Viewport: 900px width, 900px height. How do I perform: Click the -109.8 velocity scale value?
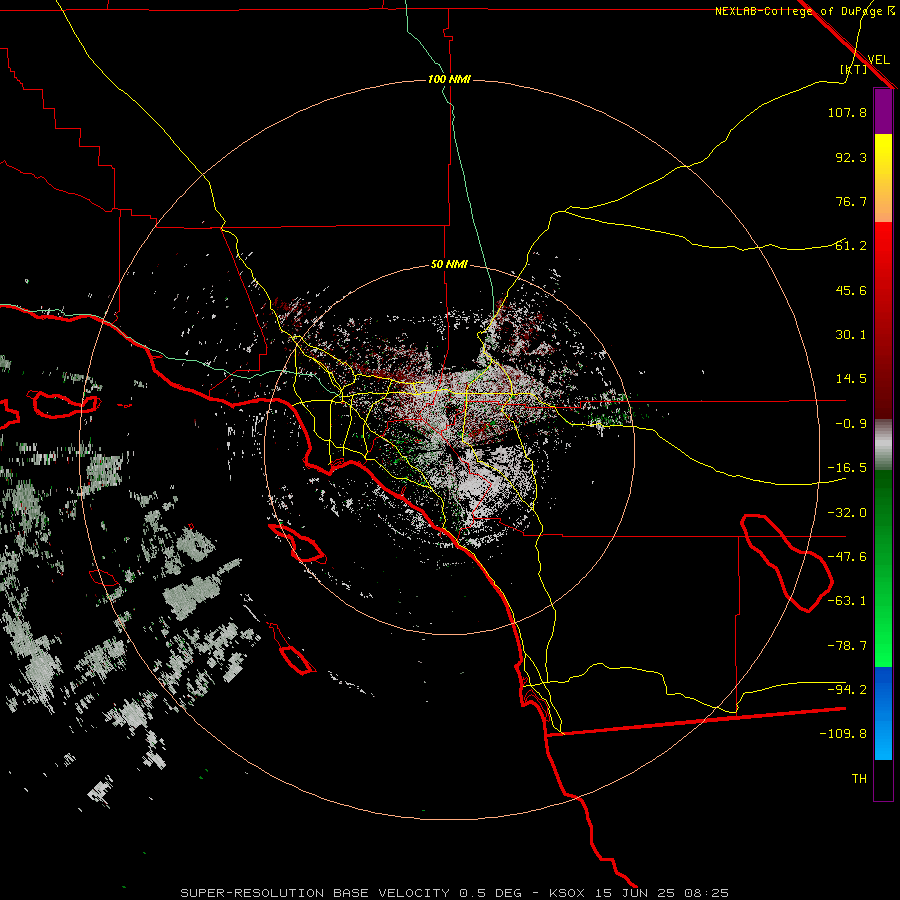843,734
